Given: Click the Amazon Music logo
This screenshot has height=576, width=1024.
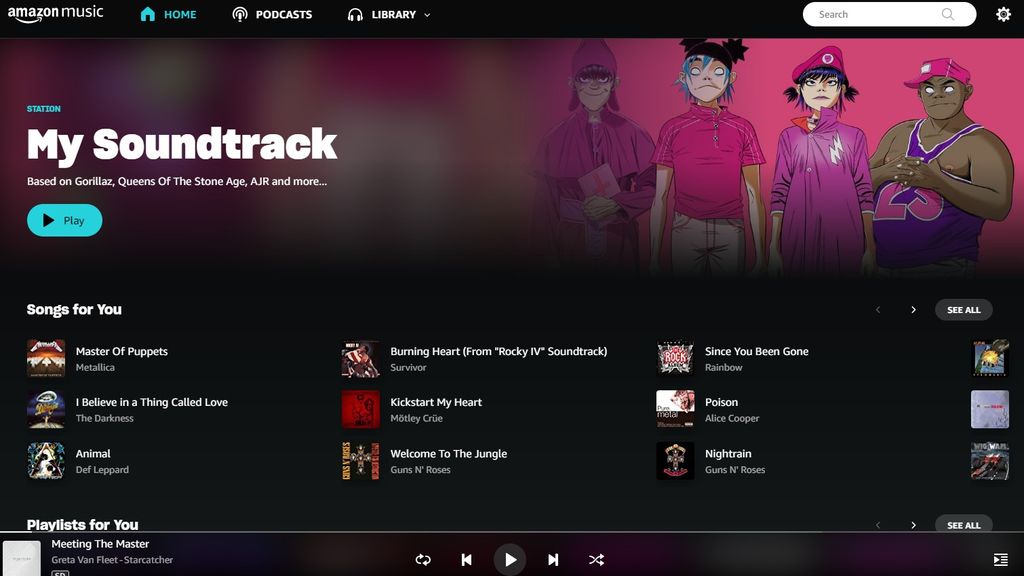Looking at the screenshot, I should click(x=55, y=14).
